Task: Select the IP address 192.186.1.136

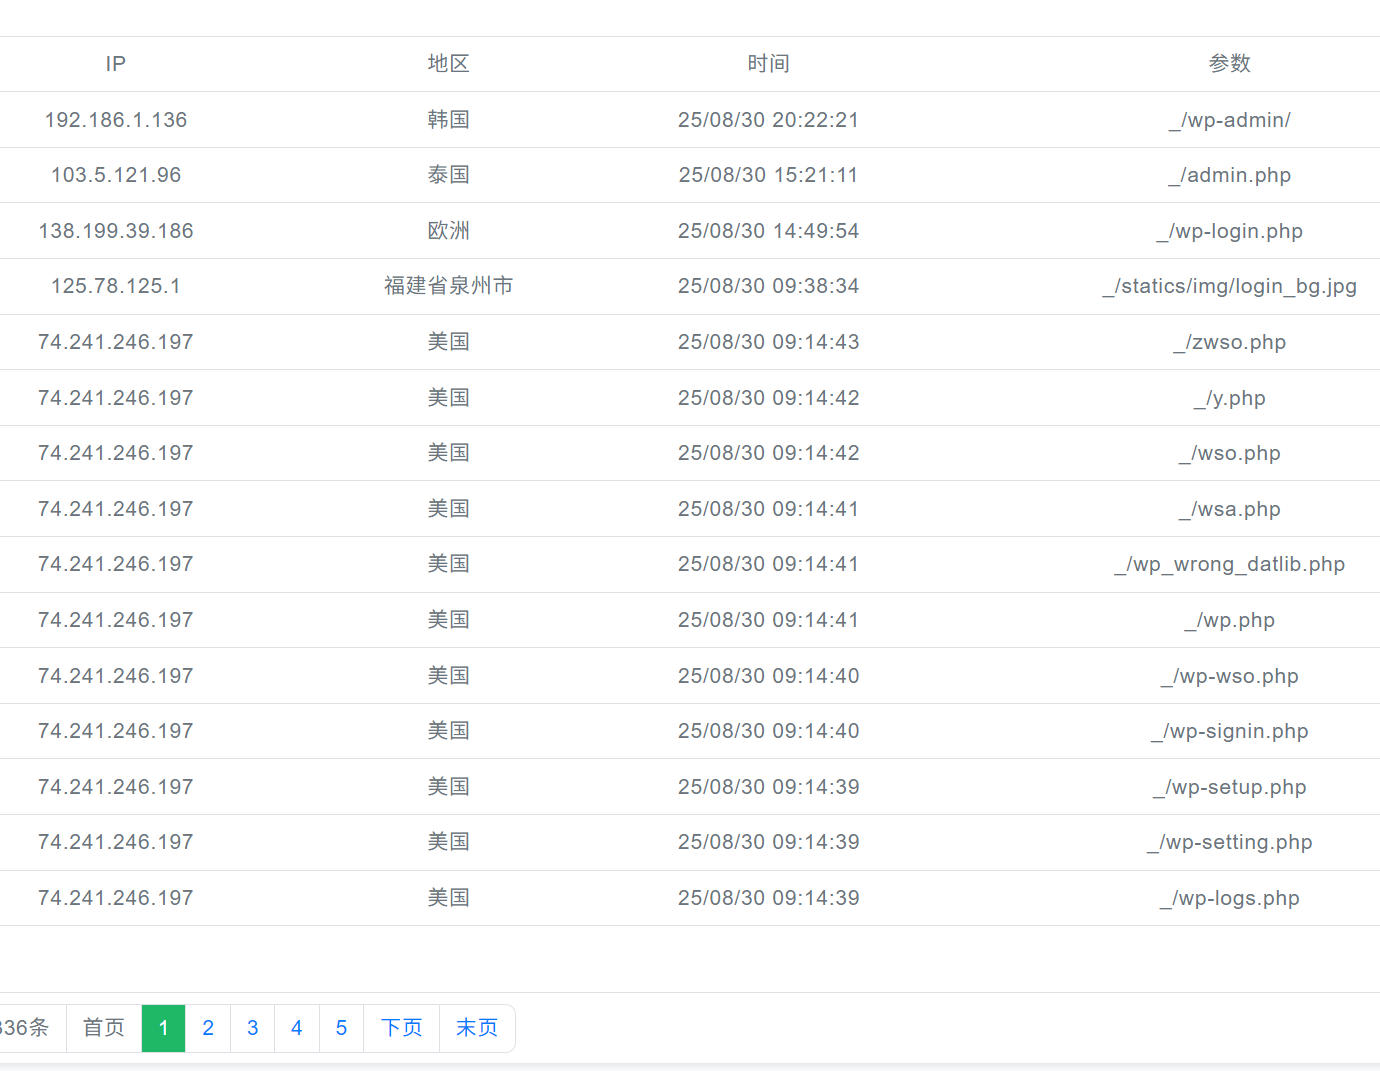Action: point(115,119)
